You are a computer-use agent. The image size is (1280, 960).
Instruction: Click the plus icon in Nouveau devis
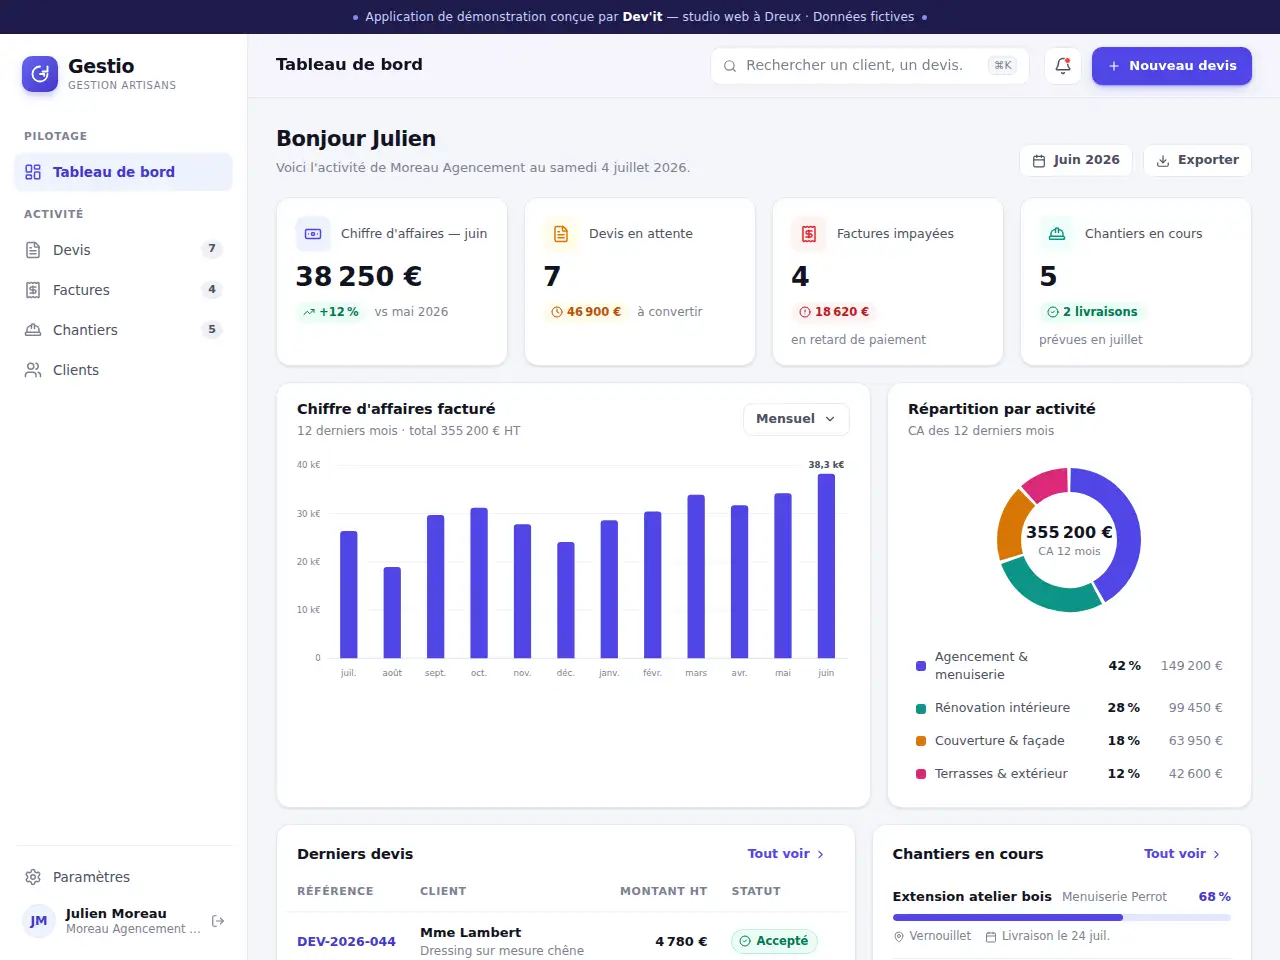(1114, 66)
